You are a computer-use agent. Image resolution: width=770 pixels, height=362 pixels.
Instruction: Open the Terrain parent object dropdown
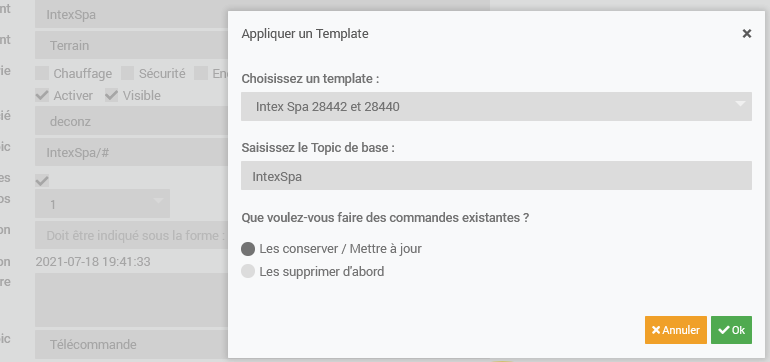coord(131,45)
